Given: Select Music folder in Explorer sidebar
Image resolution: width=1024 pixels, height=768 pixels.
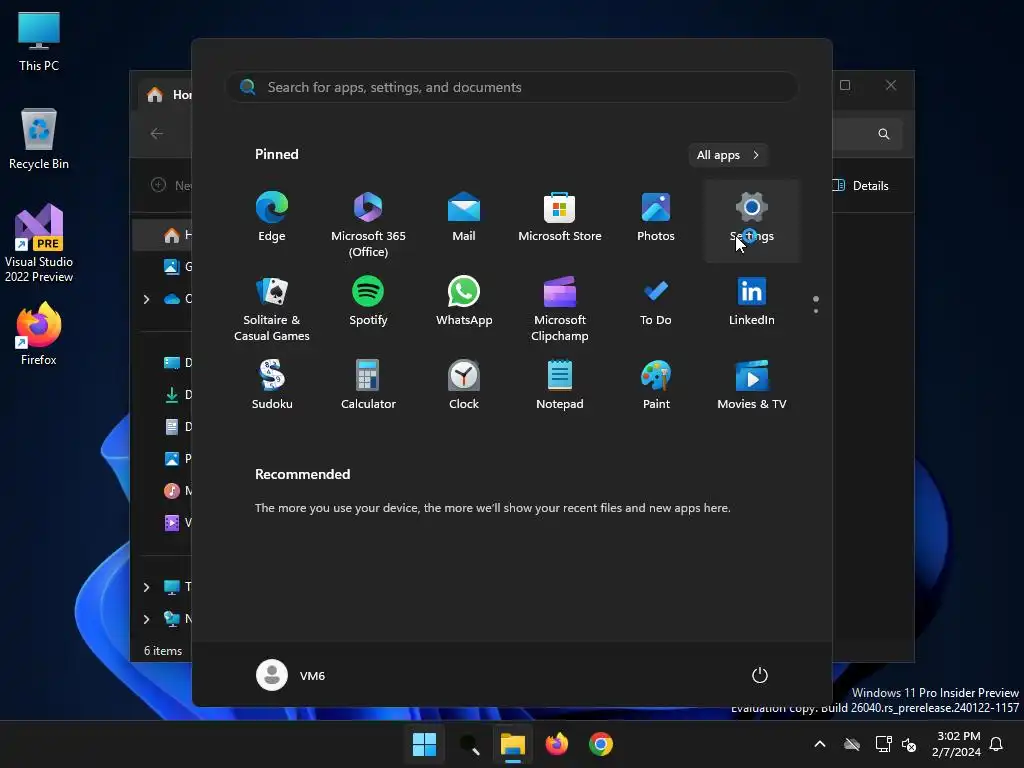Looking at the screenshot, I should [177, 490].
